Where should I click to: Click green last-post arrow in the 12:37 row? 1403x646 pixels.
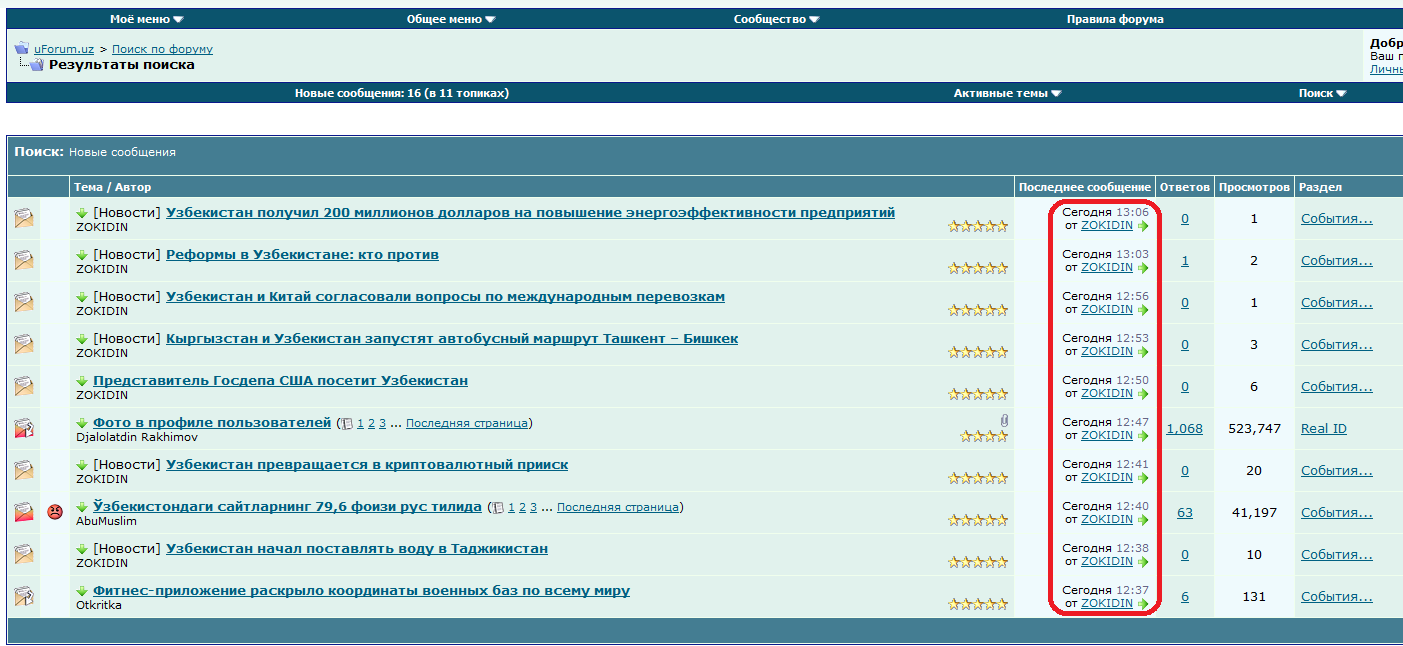click(1143, 604)
